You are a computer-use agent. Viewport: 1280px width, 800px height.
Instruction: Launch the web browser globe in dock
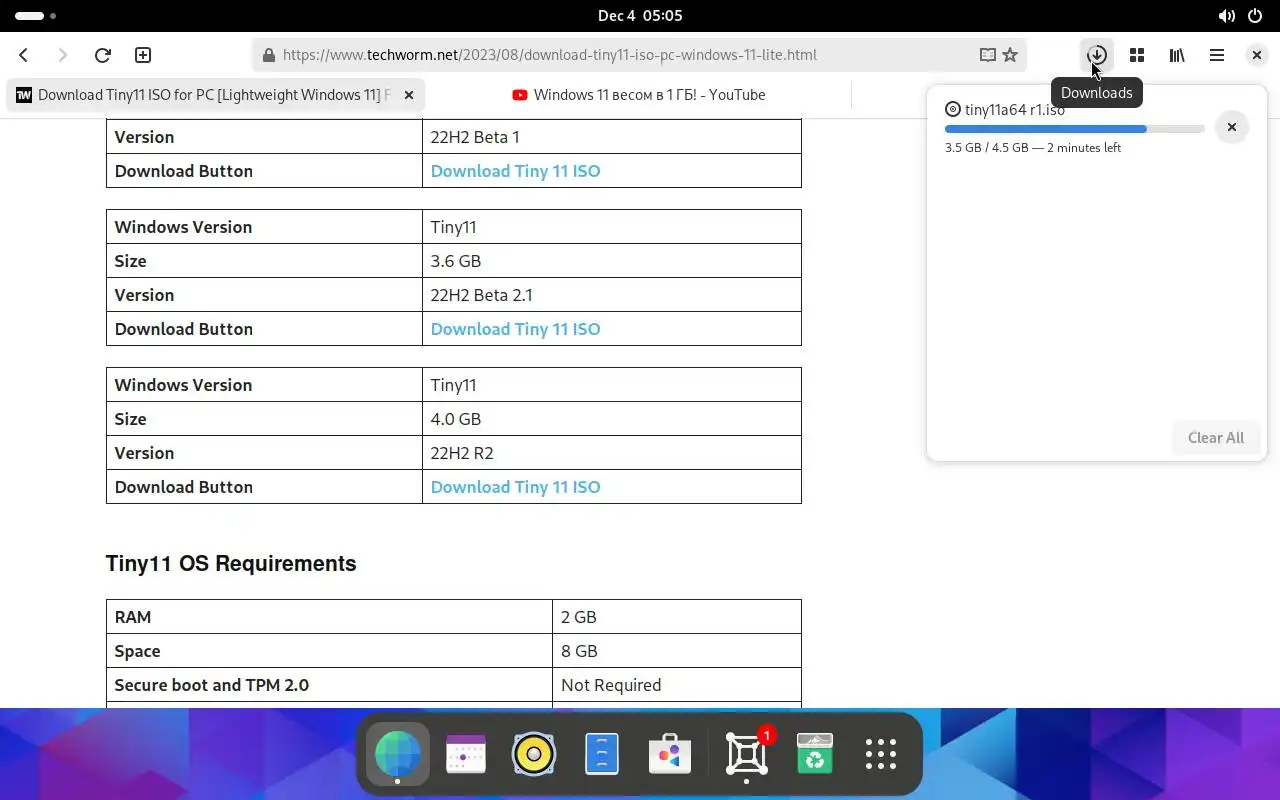pos(398,753)
